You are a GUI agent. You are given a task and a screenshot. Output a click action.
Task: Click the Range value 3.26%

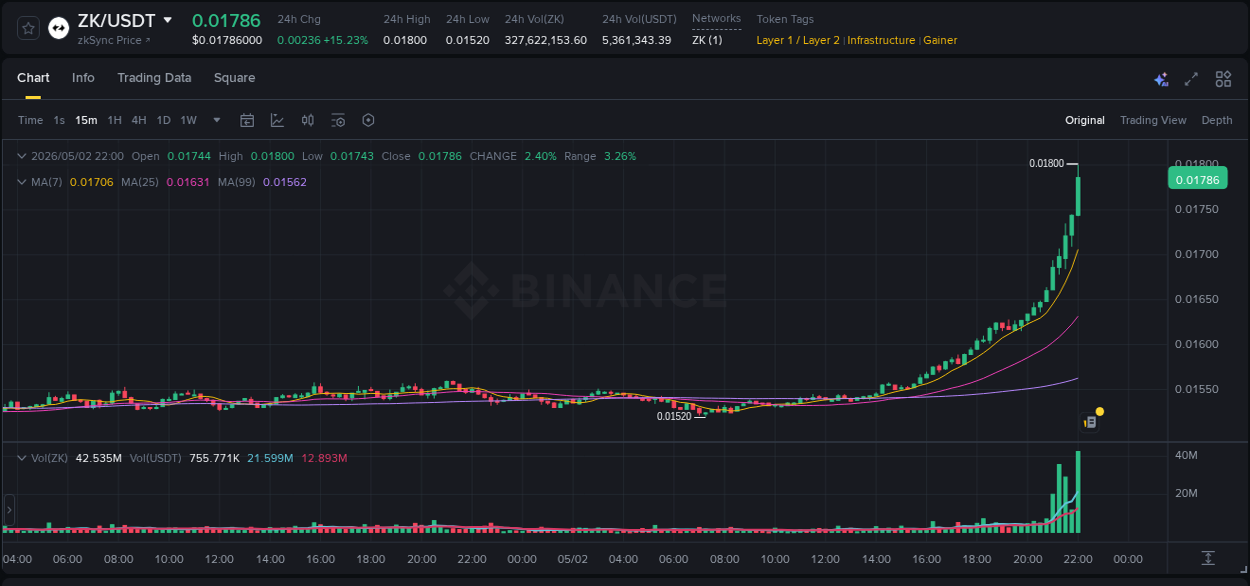point(620,156)
